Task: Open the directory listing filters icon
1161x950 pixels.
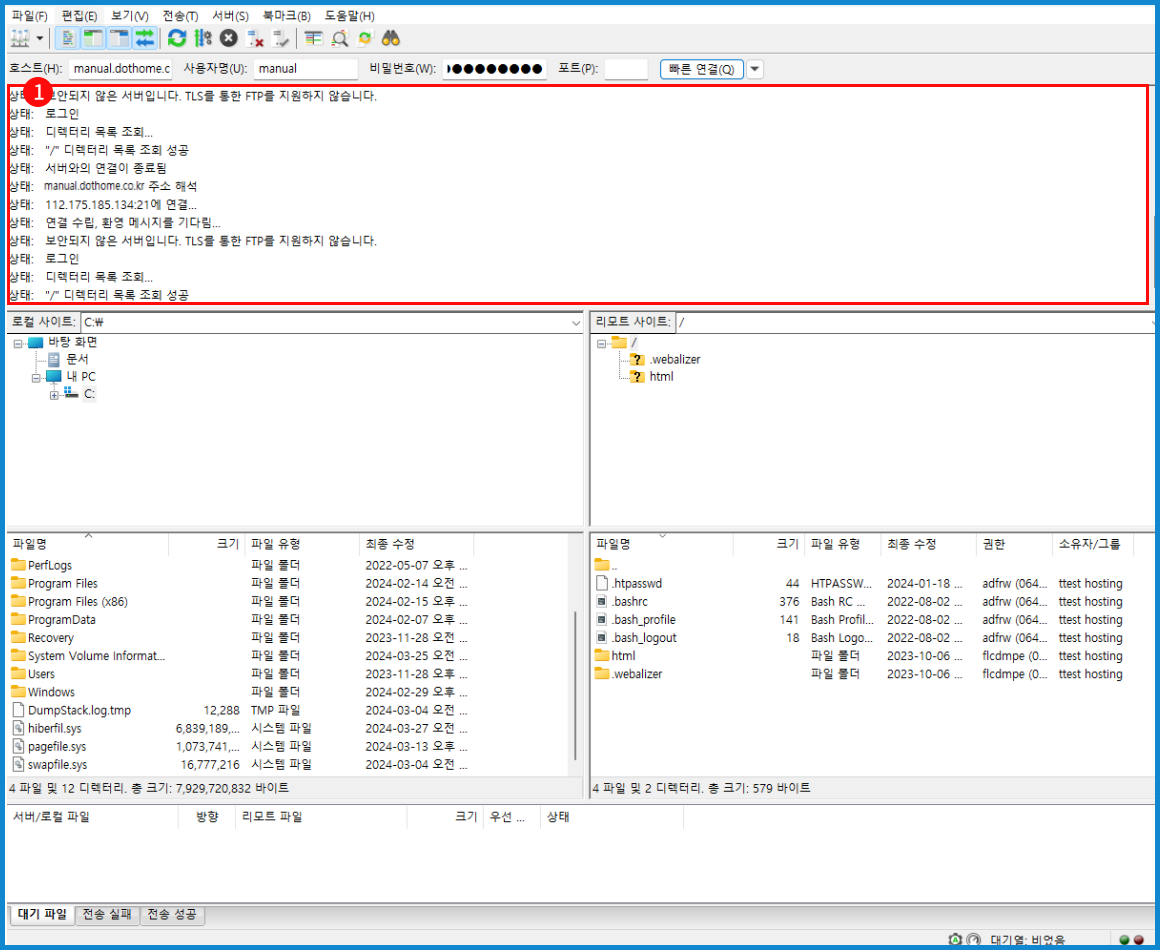Action: click(x=314, y=38)
